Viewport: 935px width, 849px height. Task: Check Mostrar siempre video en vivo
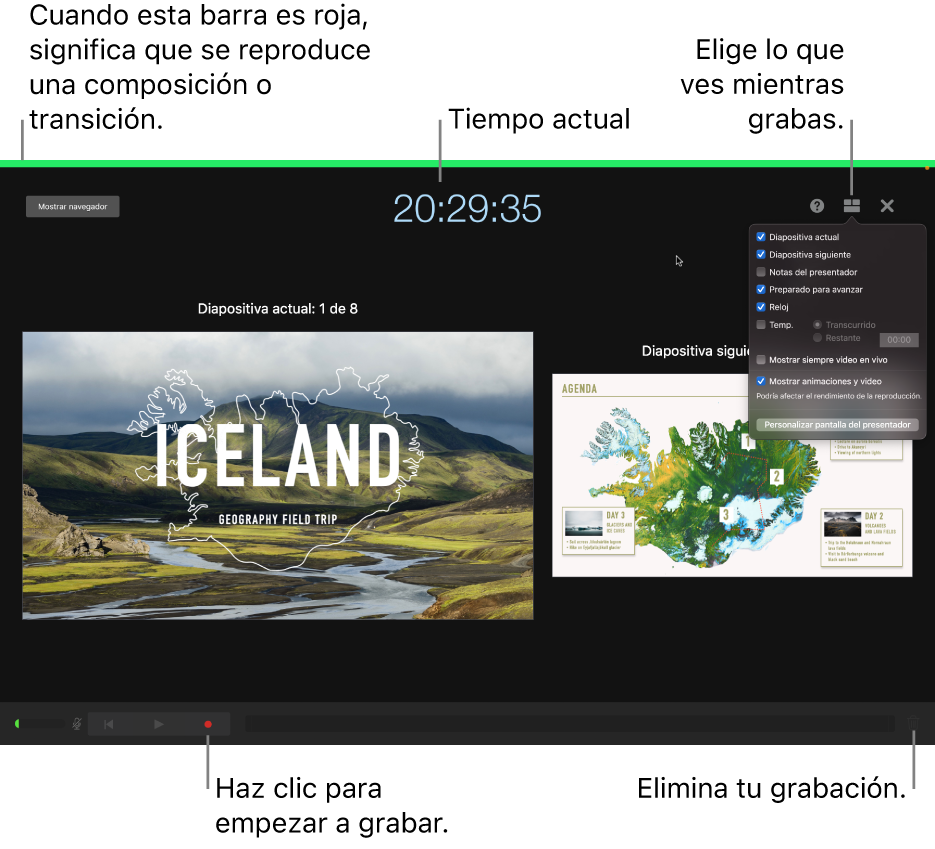pyautogui.click(x=761, y=360)
